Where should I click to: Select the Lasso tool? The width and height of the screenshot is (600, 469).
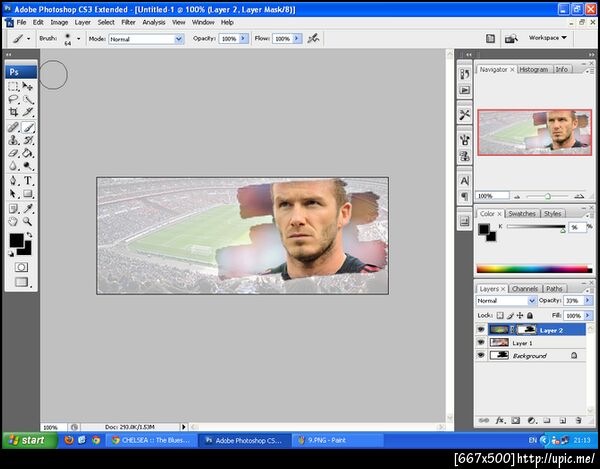pyautogui.click(x=13, y=99)
